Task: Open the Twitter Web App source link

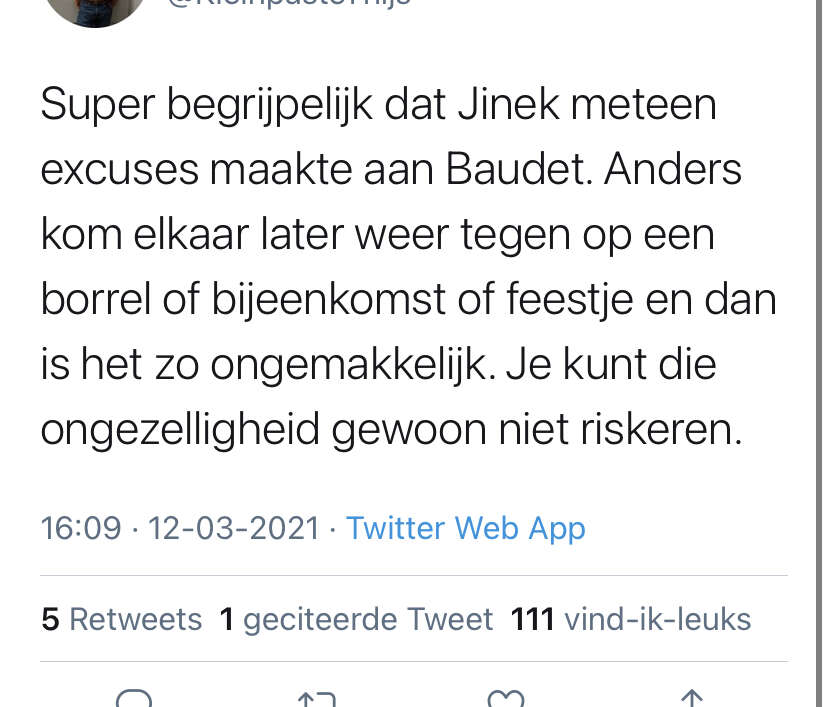Action: point(465,528)
